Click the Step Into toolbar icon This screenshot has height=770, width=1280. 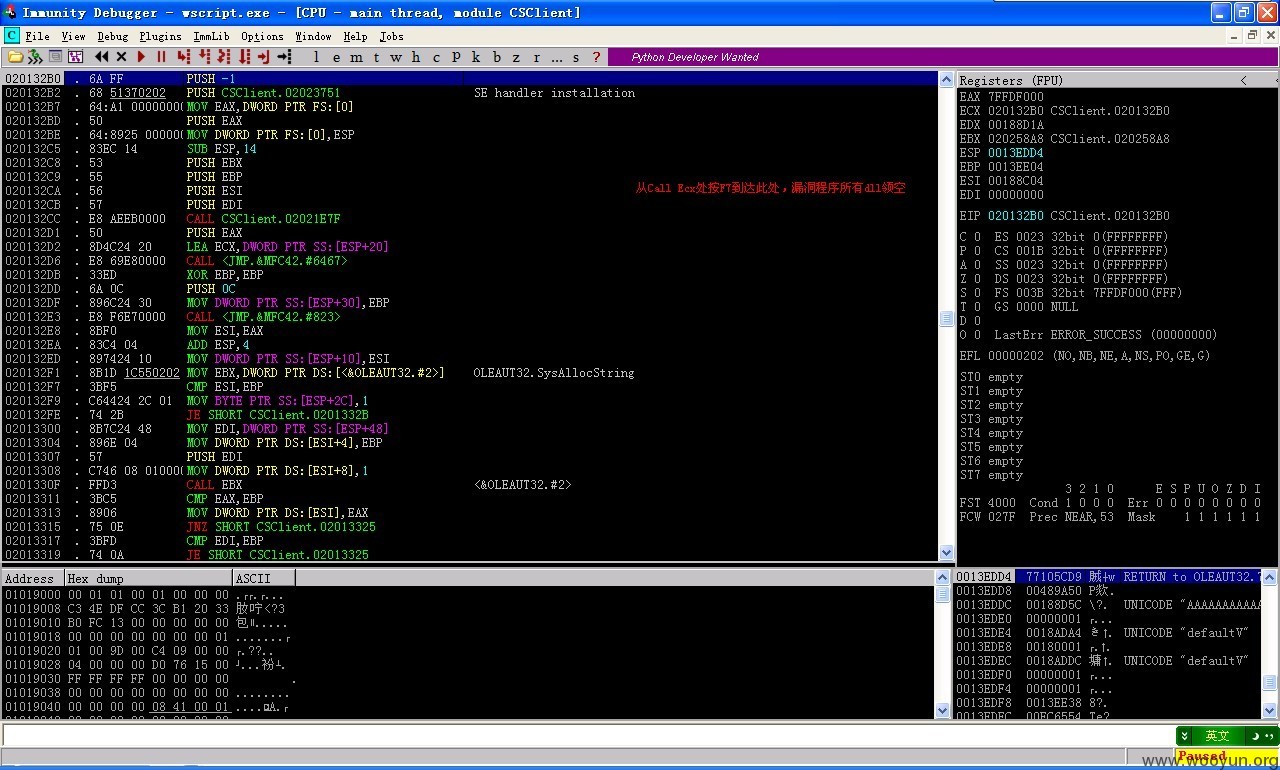[x=184, y=57]
